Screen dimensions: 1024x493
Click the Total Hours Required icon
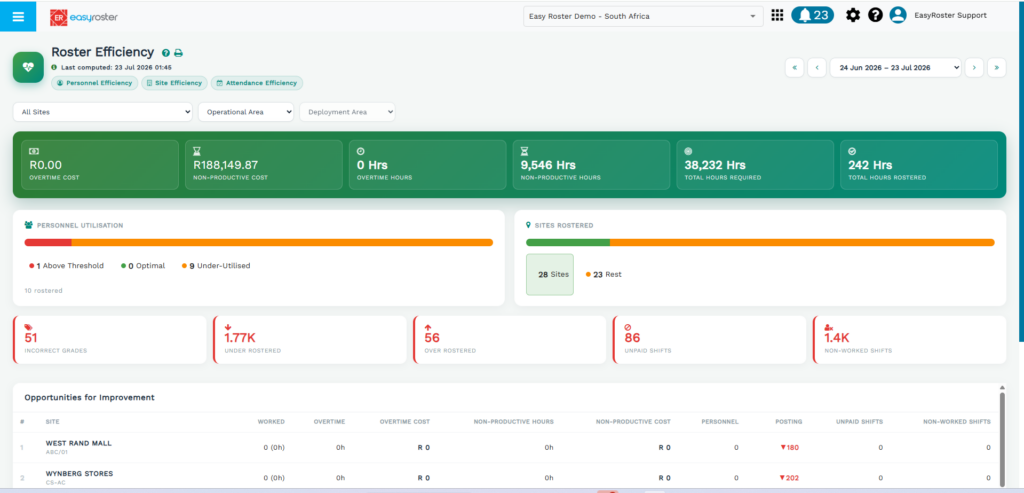click(688, 151)
